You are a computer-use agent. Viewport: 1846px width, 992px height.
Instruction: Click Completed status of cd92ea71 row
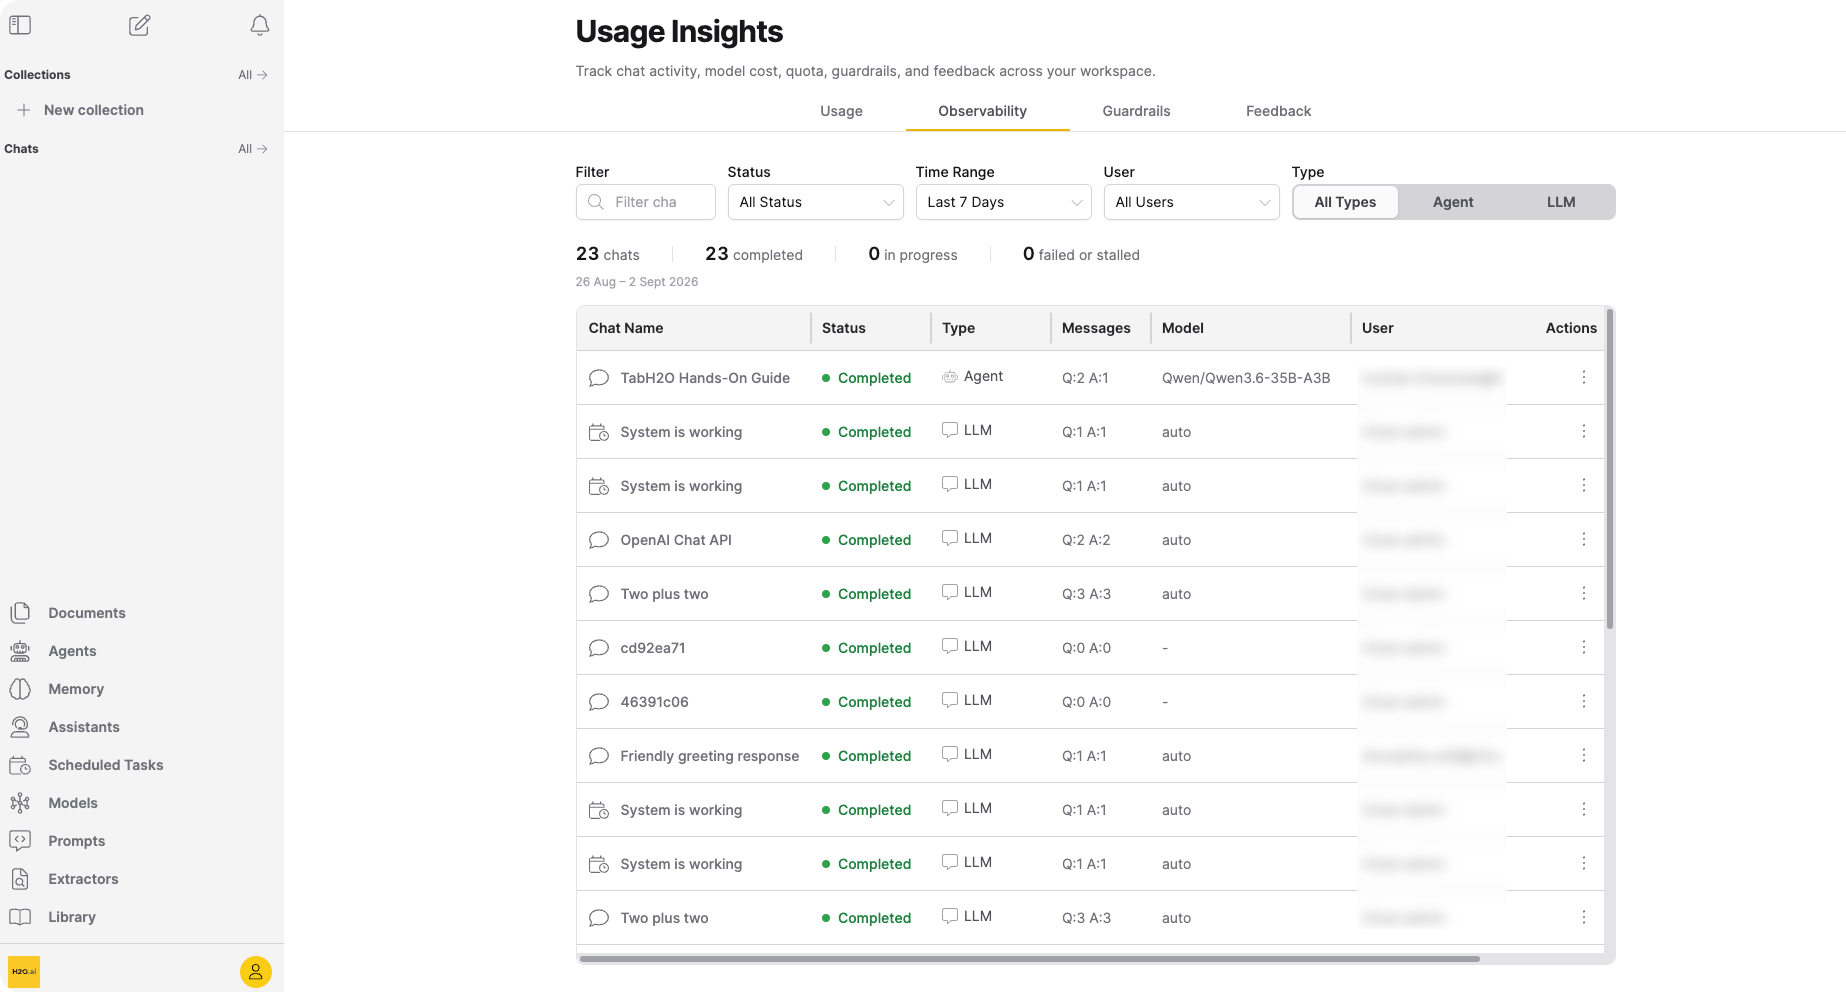pyautogui.click(x=867, y=648)
